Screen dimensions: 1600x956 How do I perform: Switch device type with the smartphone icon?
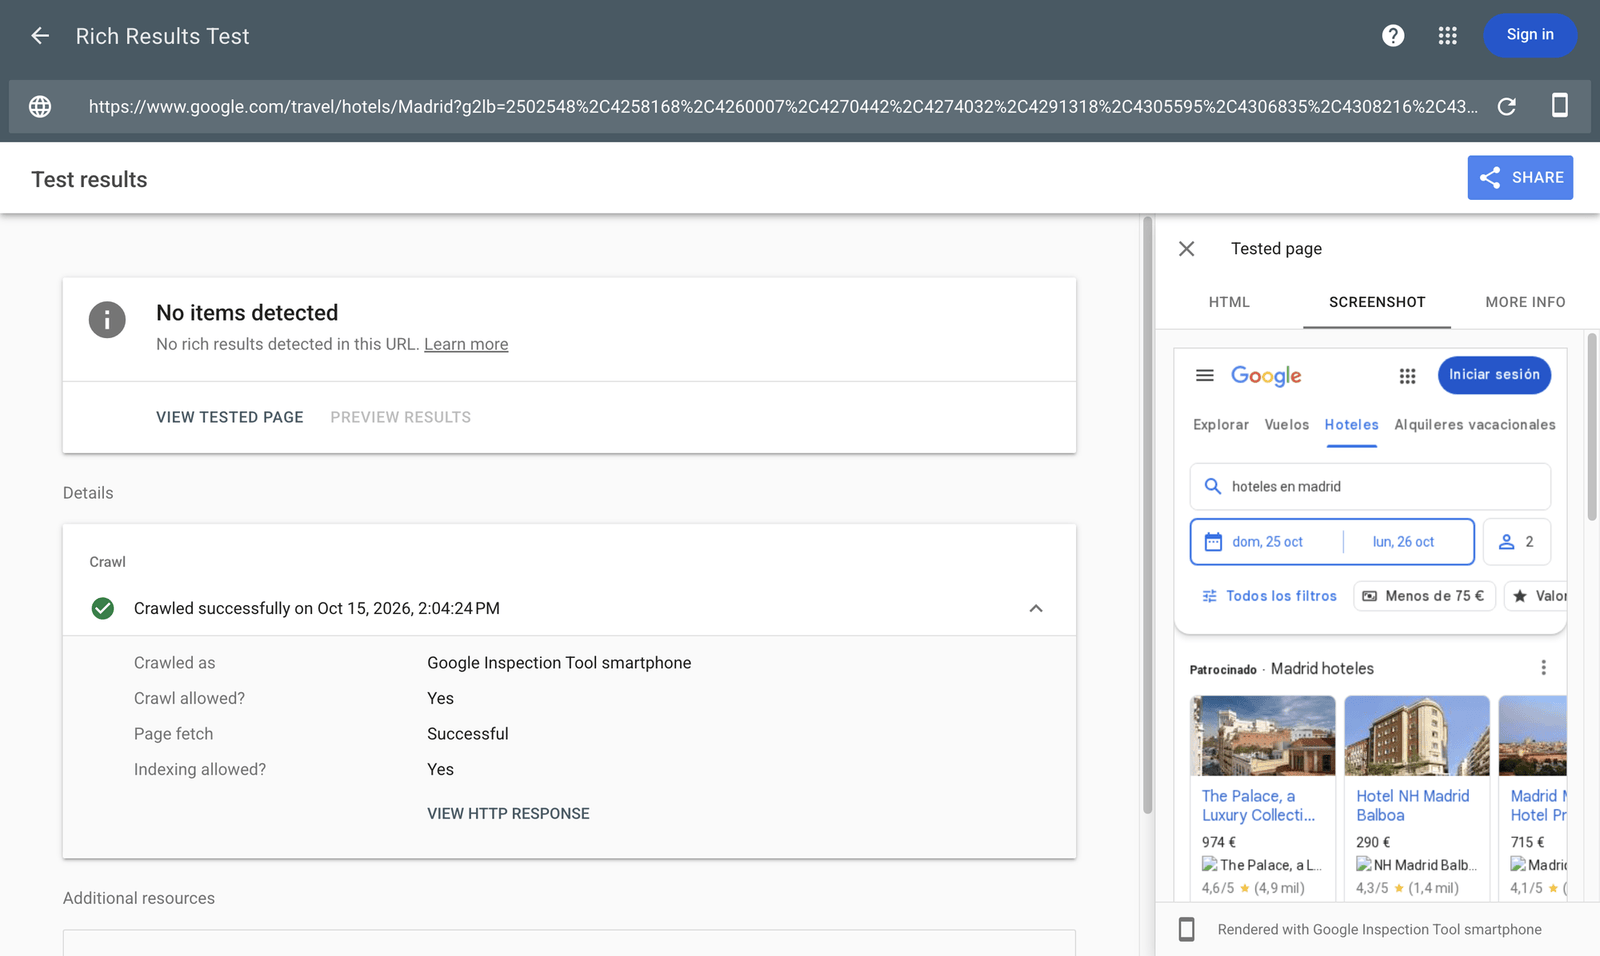point(1559,105)
